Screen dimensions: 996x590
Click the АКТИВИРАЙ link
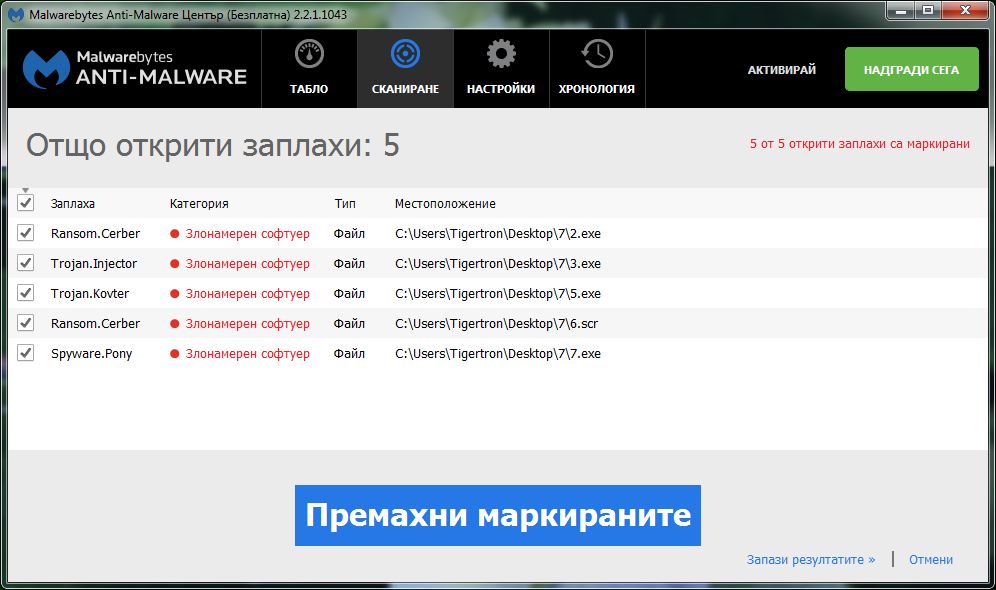point(781,70)
